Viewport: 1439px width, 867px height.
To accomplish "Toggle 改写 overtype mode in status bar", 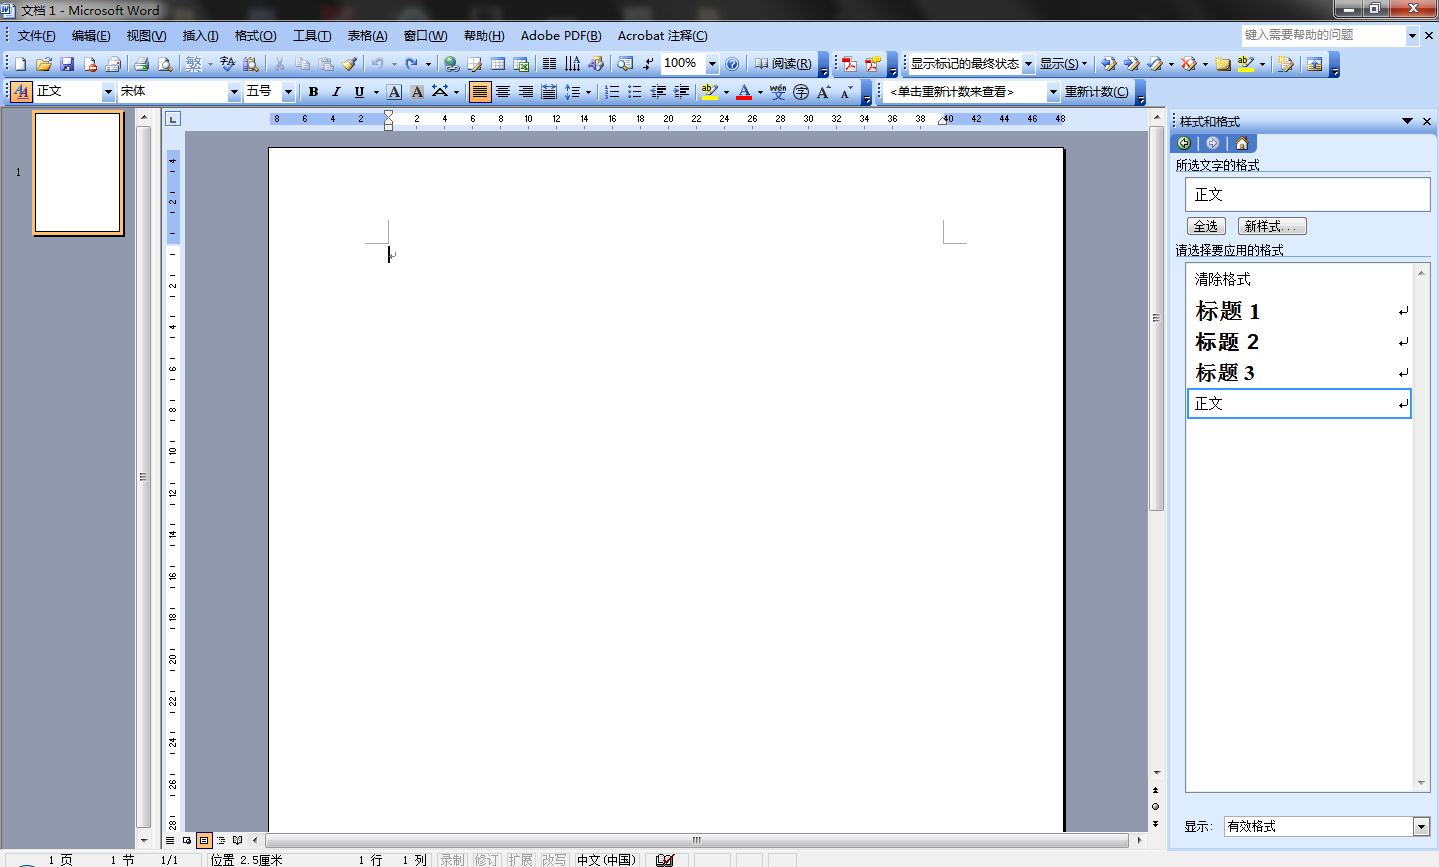I will coord(553,860).
